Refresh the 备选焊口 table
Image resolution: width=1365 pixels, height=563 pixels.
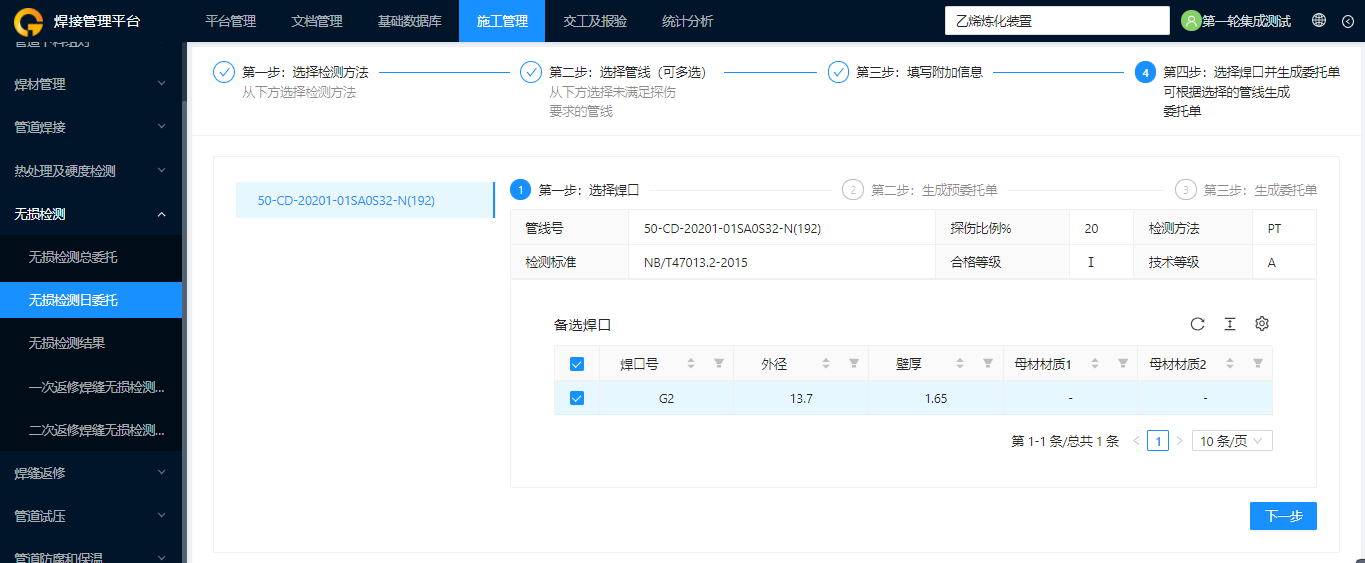click(1197, 324)
